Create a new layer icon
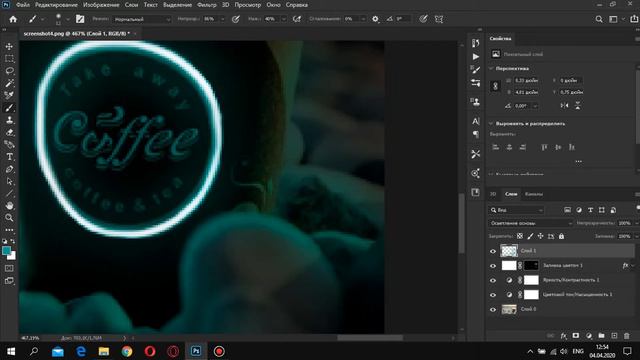This screenshot has height=360, width=640. (614, 336)
